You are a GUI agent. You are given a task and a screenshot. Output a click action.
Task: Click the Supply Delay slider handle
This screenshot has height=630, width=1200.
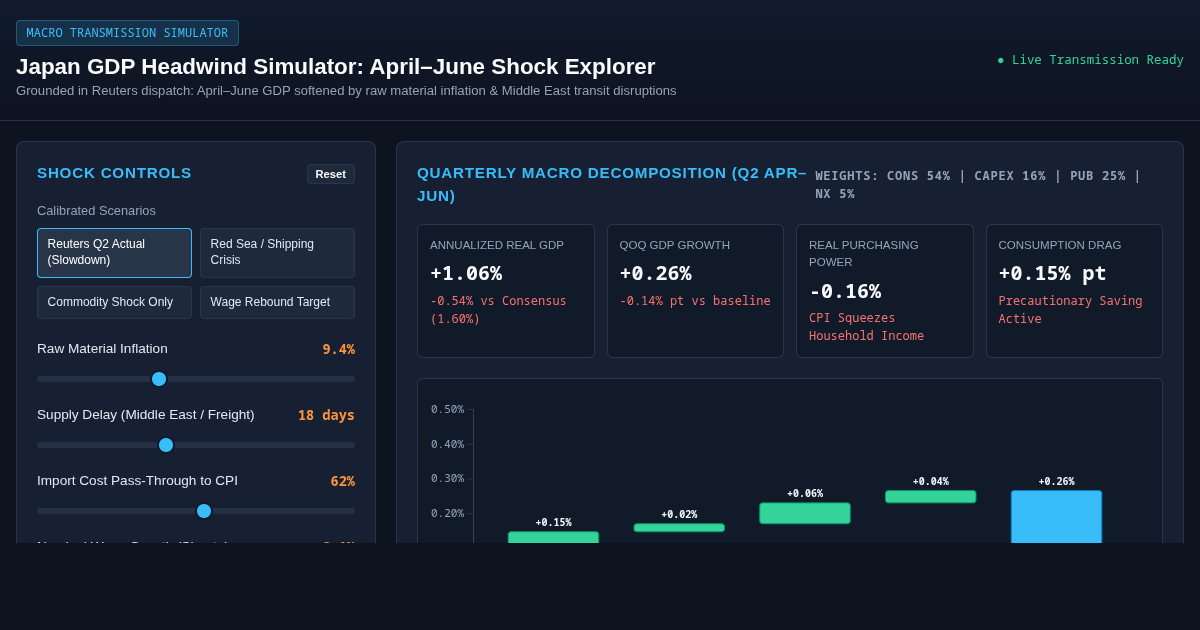coord(166,445)
